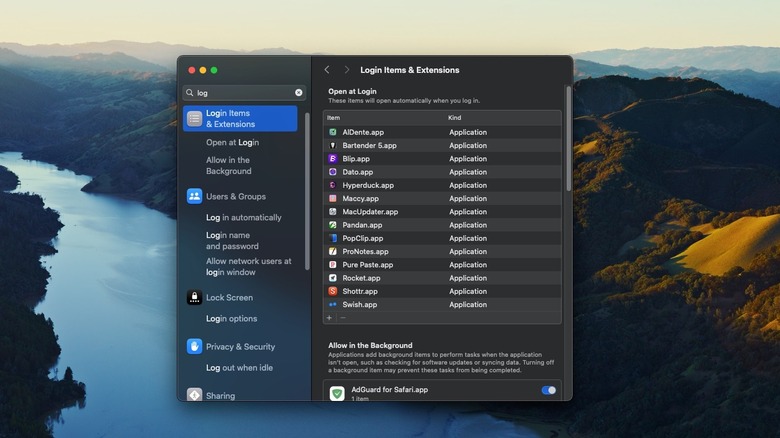Add a login item with the plus button
The height and width of the screenshot is (438, 780).
point(329,317)
